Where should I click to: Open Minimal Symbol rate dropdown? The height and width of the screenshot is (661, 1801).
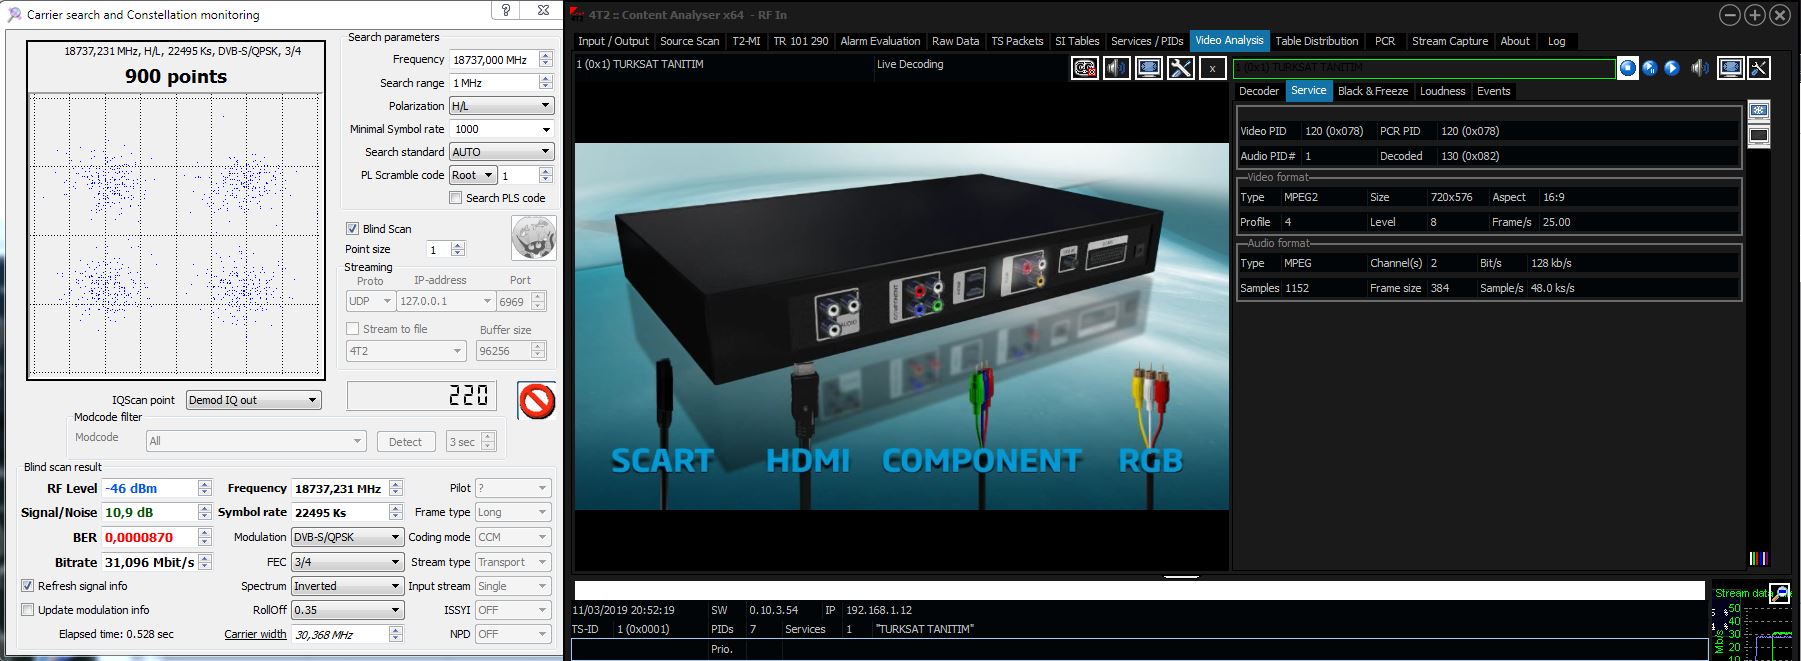[501, 129]
